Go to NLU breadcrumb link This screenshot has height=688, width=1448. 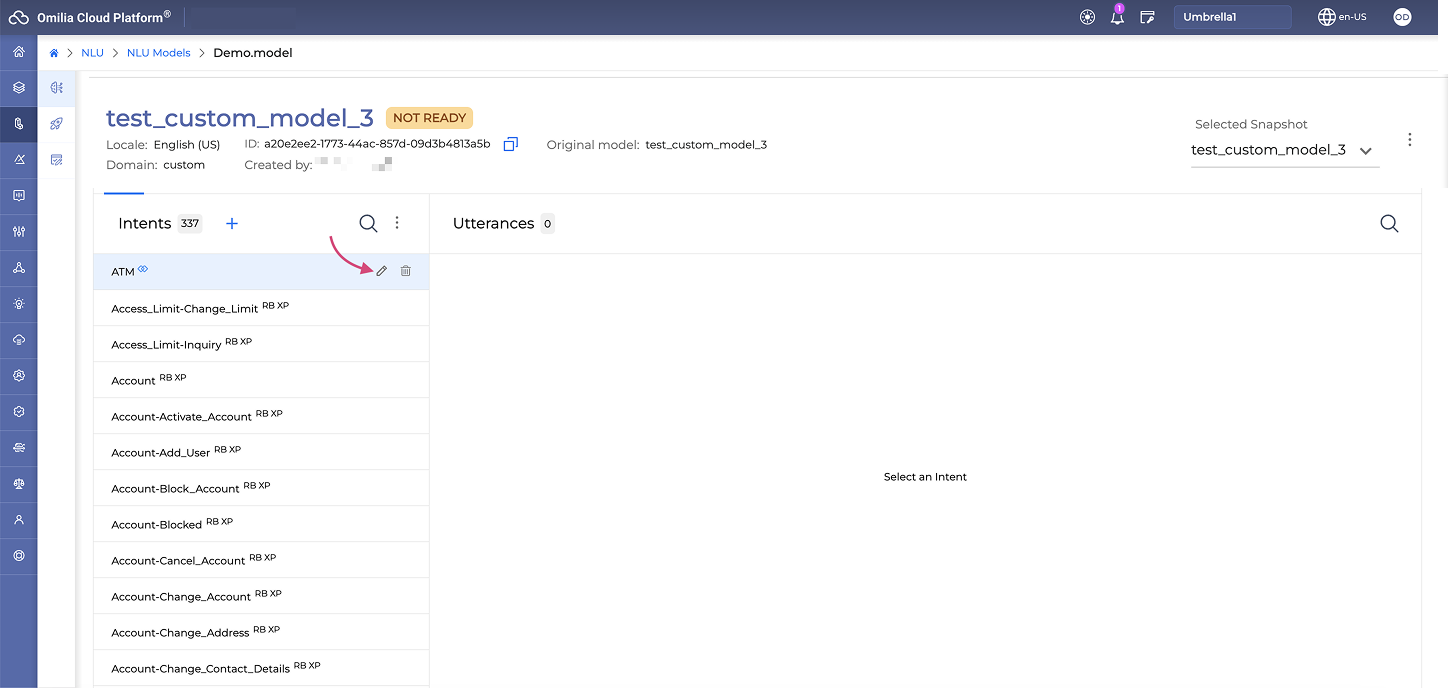(x=92, y=53)
